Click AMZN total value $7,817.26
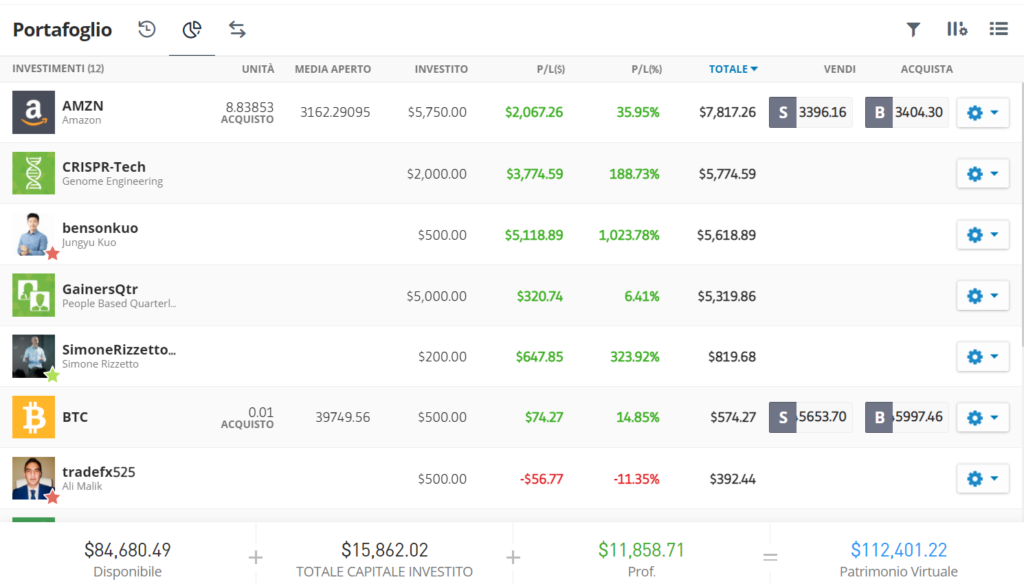The width and height of the screenshot is (1024, 584). (727, 112)
